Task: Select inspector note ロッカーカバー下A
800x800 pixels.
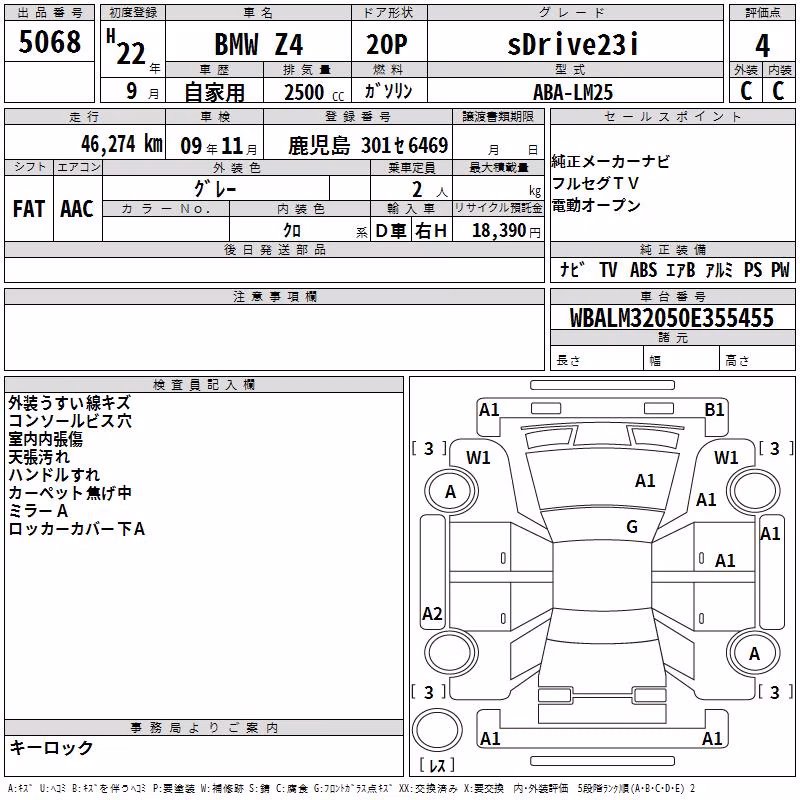Action: tap(77, 529)
